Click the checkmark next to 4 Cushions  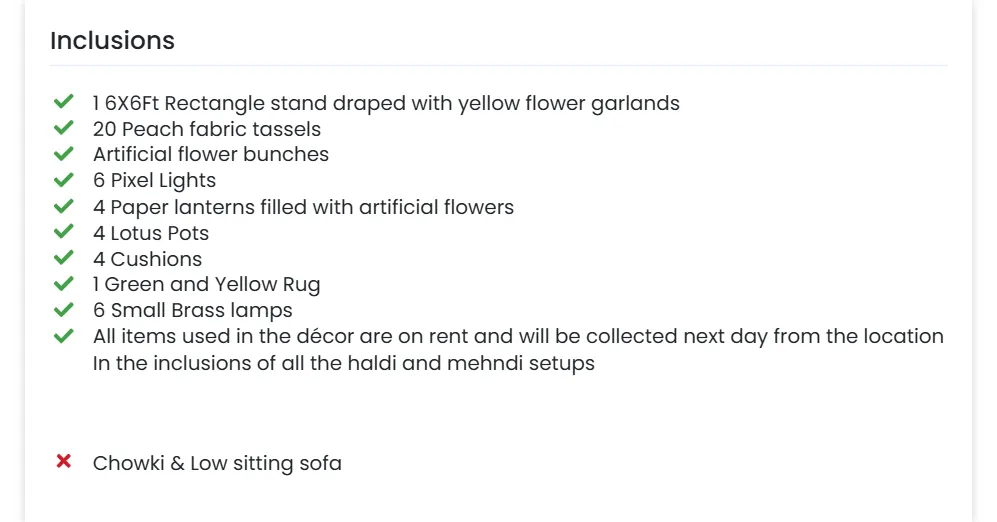[x=64, y=258]
